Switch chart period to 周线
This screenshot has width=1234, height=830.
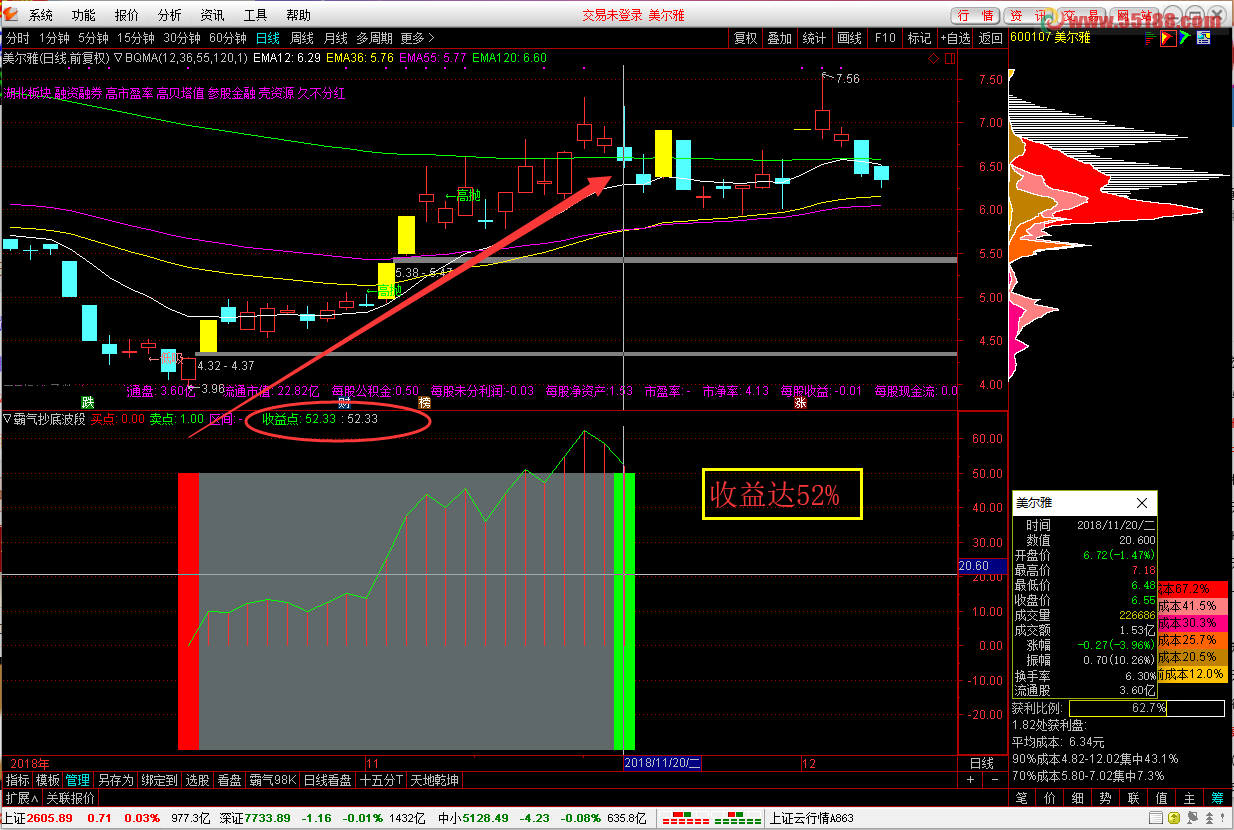pyautogui.click(x=302, y=38)
